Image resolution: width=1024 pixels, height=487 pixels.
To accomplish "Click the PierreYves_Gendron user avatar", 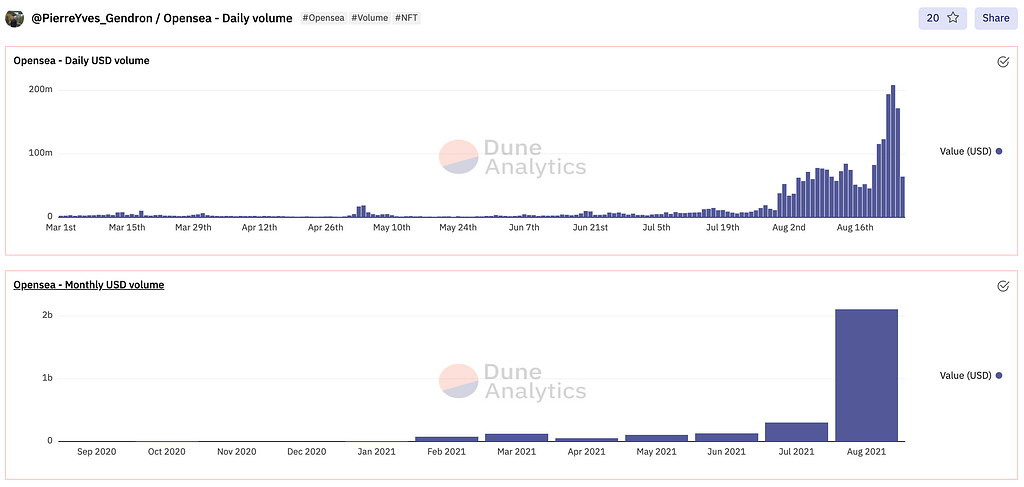I will coord(15,18).
